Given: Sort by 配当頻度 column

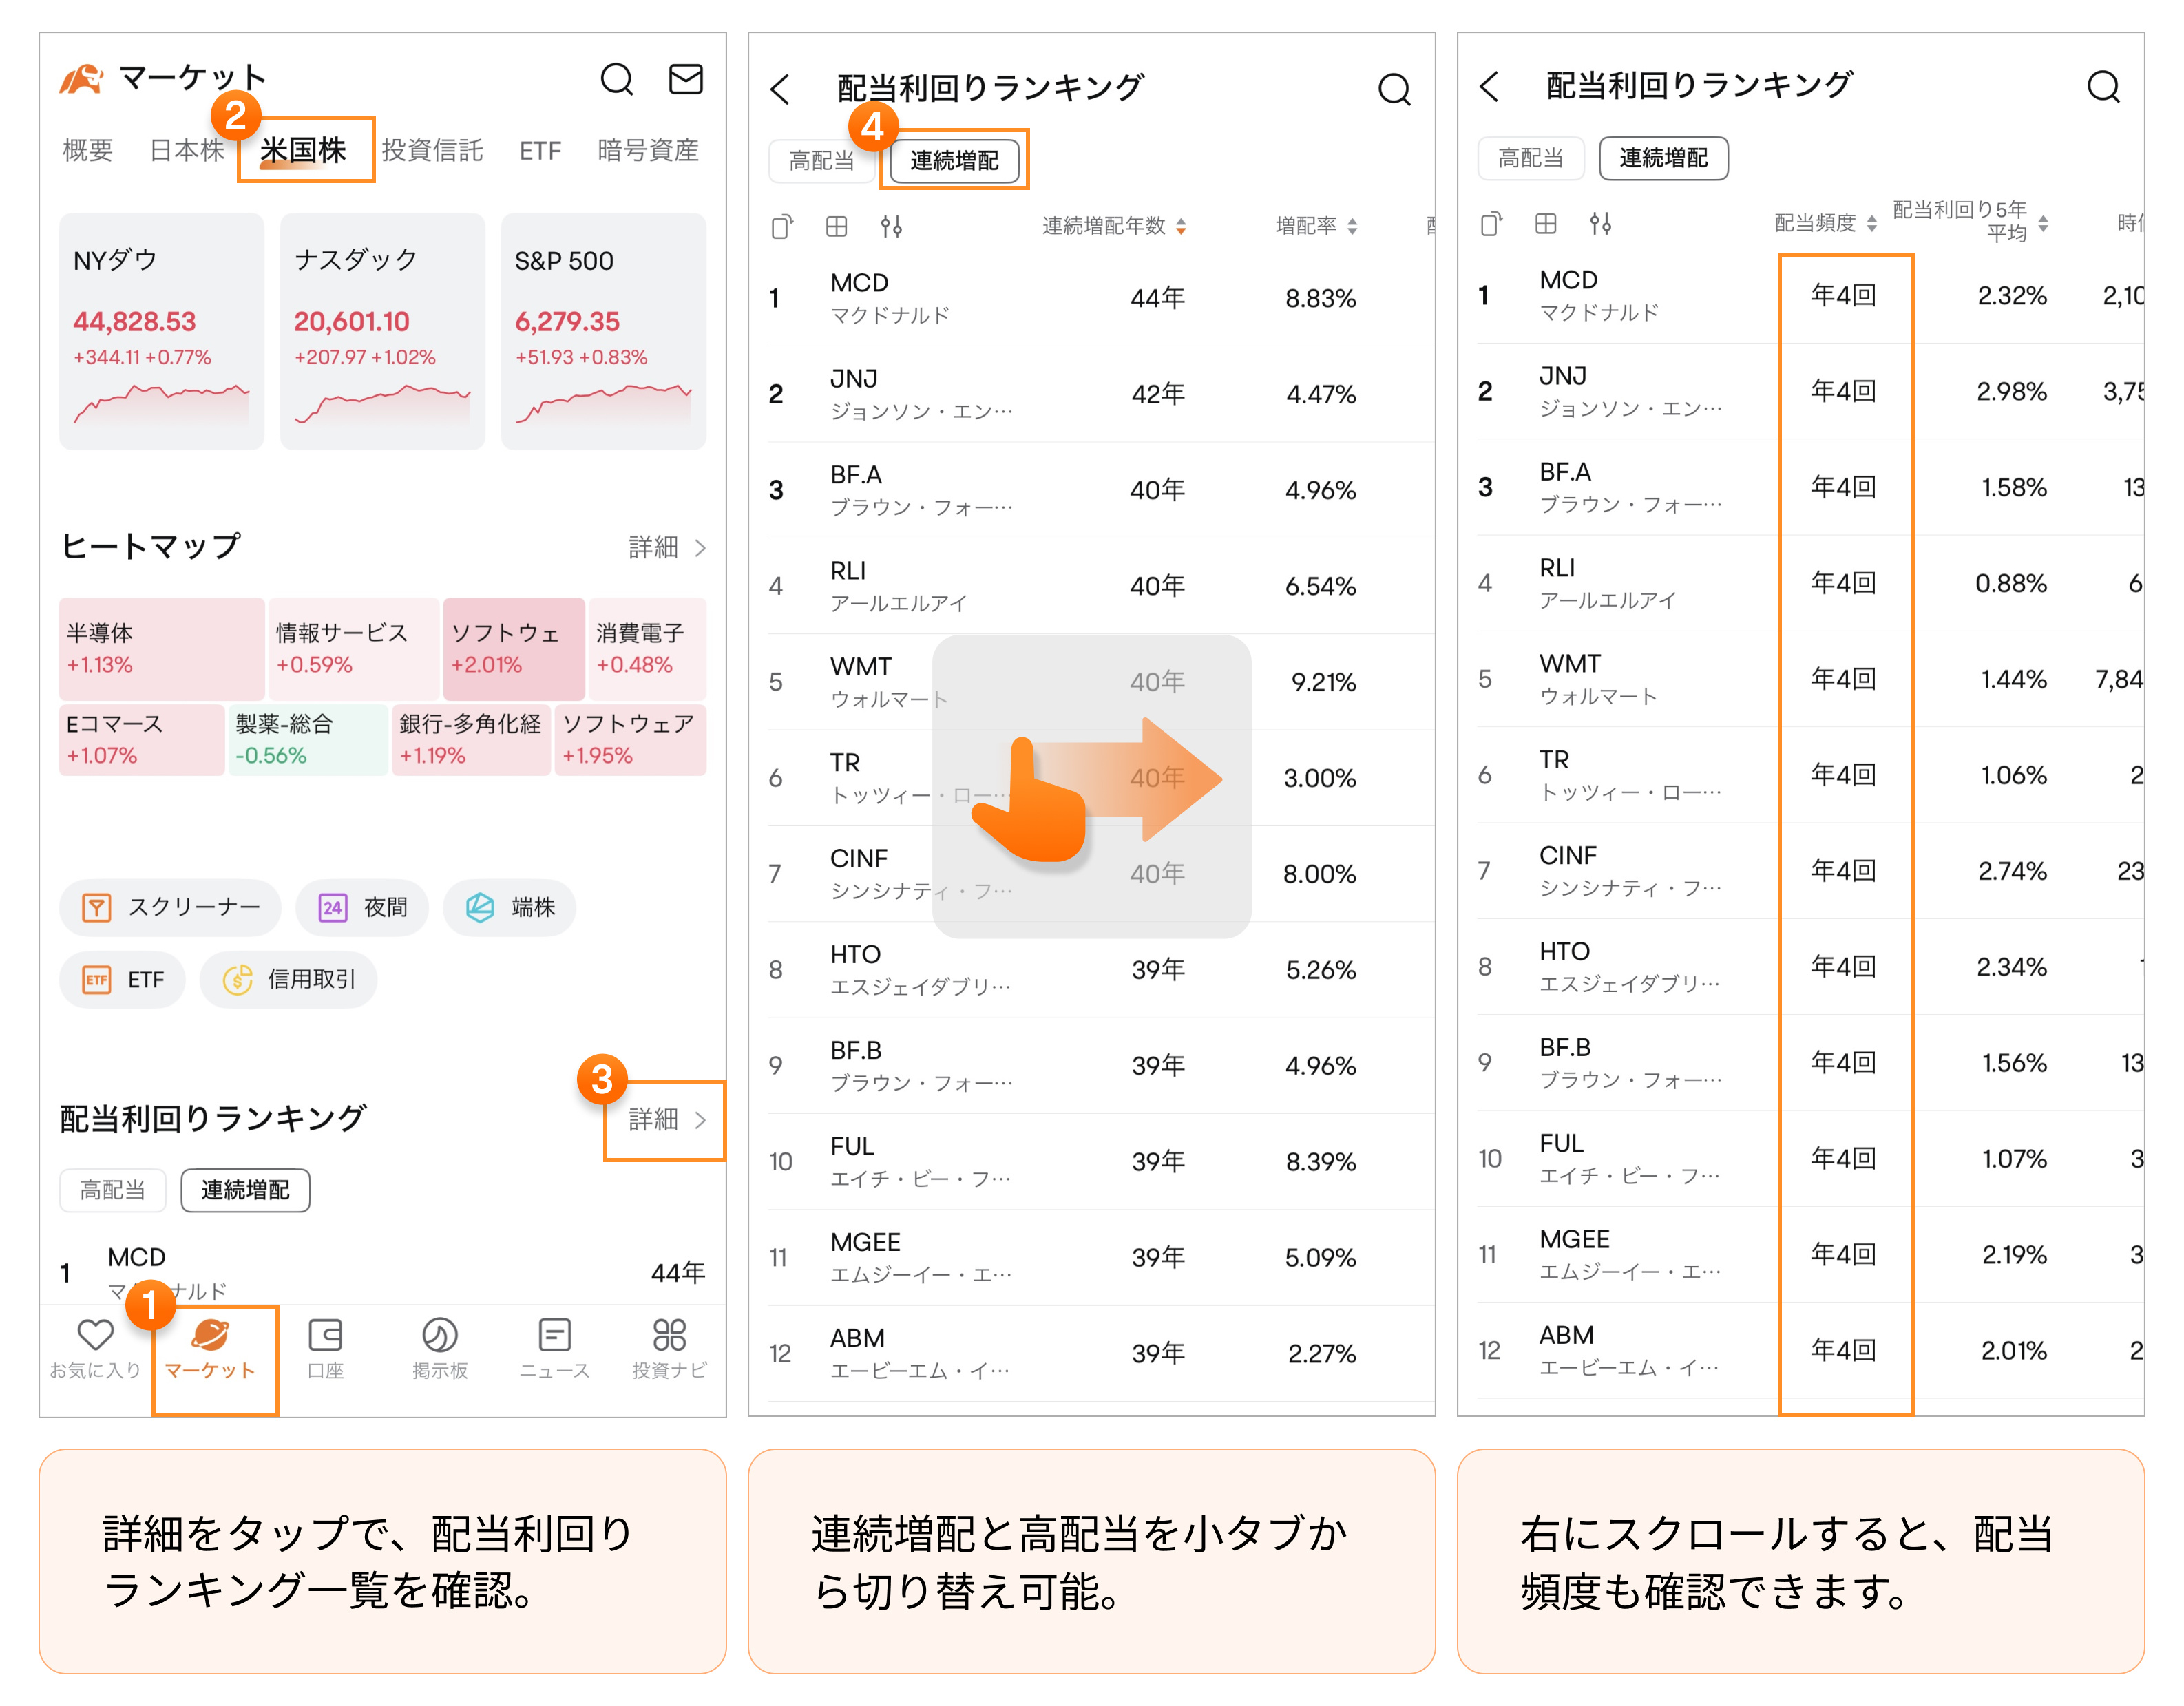Looking at the screenshot, I should click(x=1825, y=223).
